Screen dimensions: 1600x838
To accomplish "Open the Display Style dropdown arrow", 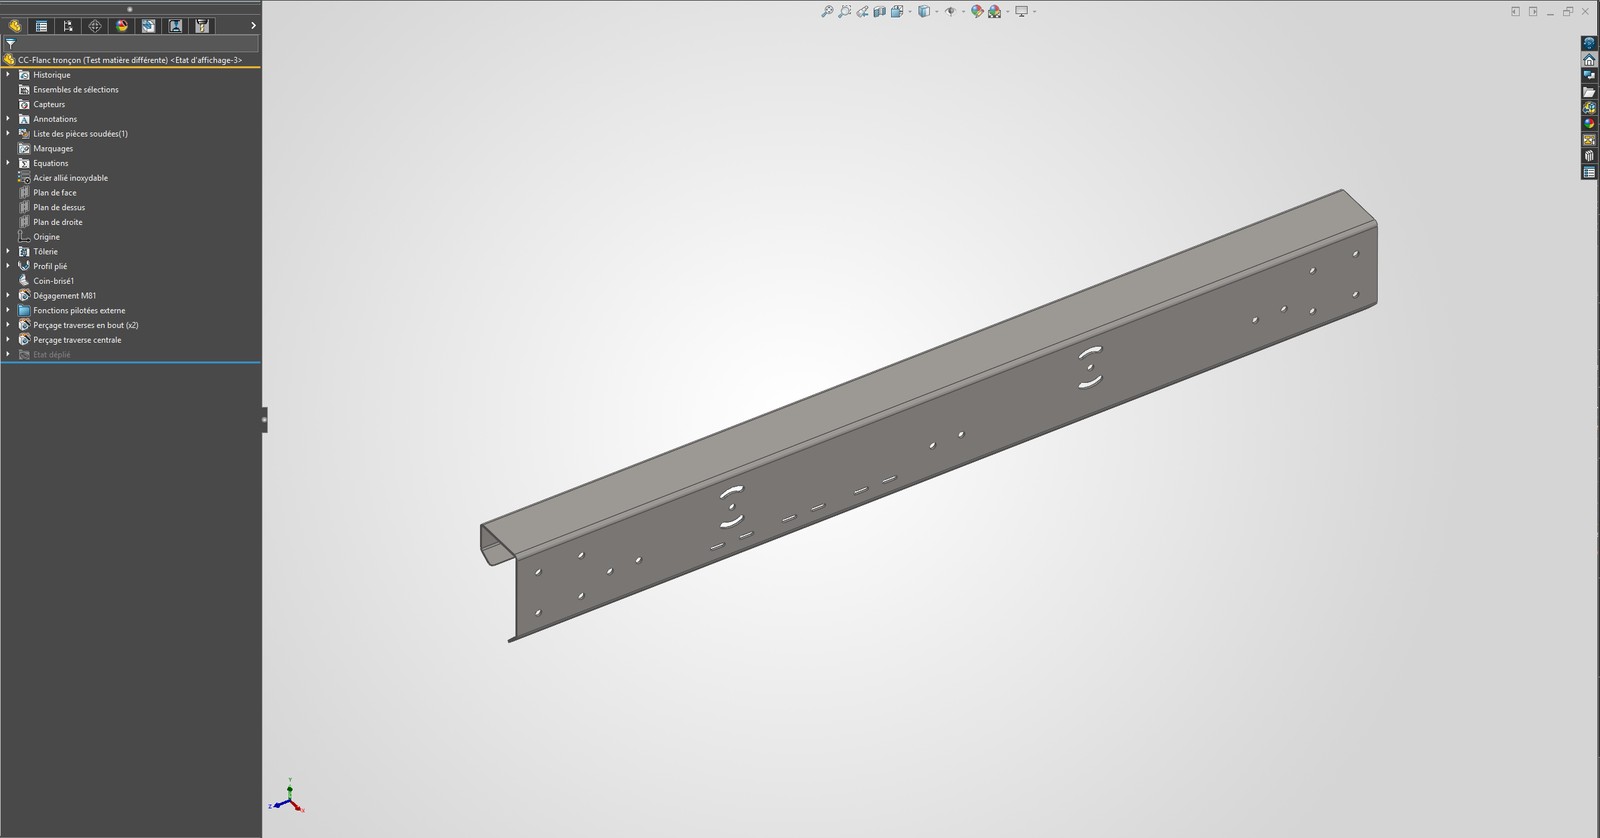I will [935, 12].
